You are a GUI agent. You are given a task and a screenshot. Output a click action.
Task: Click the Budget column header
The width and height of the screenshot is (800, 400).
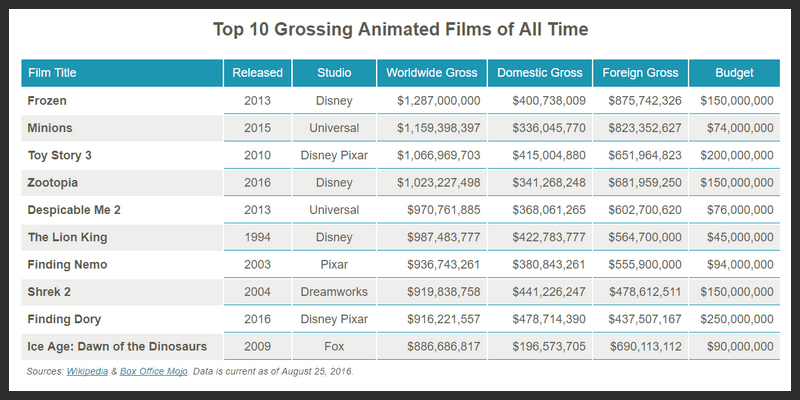point(735,73)
